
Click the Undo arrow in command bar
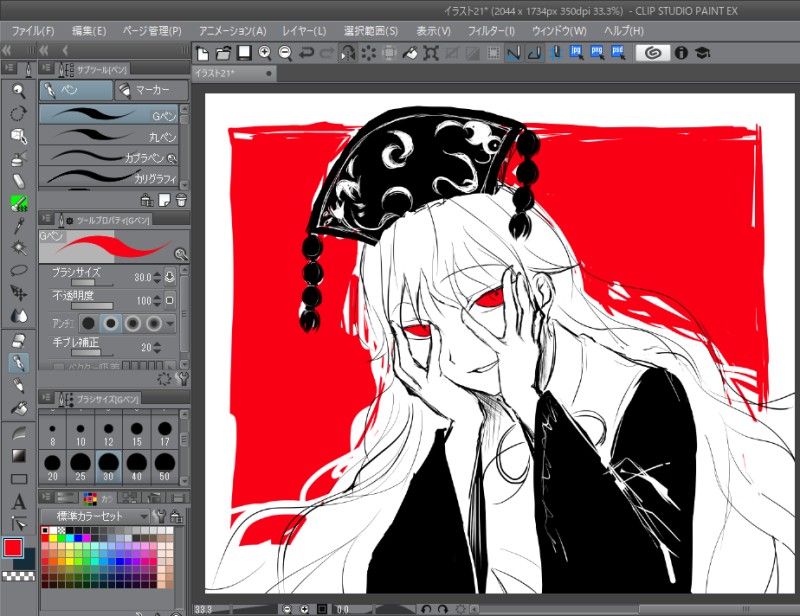point(306,53)
